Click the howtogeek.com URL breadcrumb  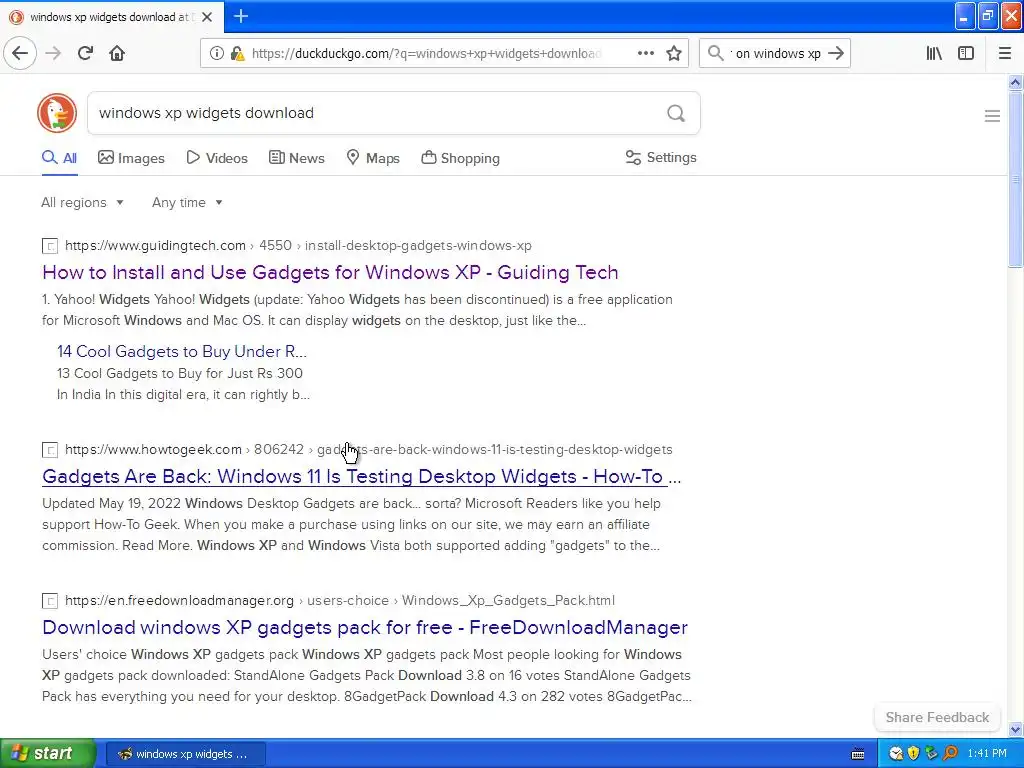(368, 449)
